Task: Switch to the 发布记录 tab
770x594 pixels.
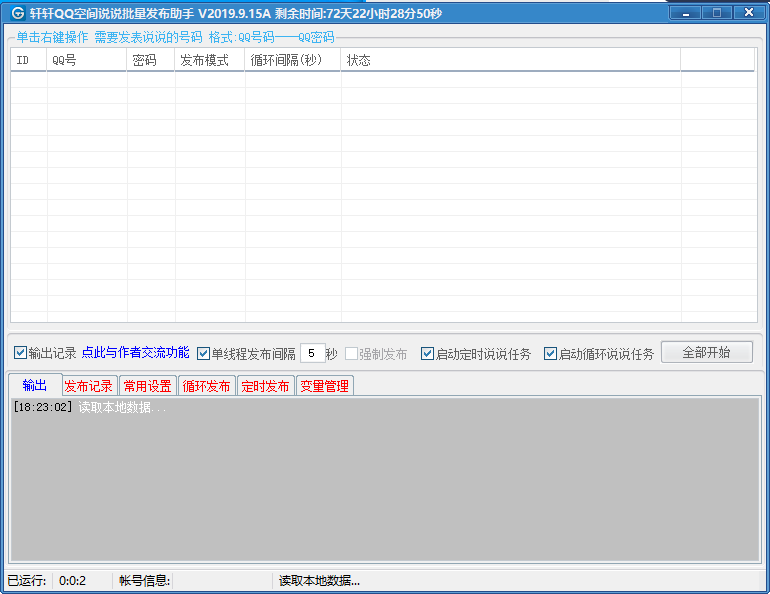Action: (x=89, y=386)
